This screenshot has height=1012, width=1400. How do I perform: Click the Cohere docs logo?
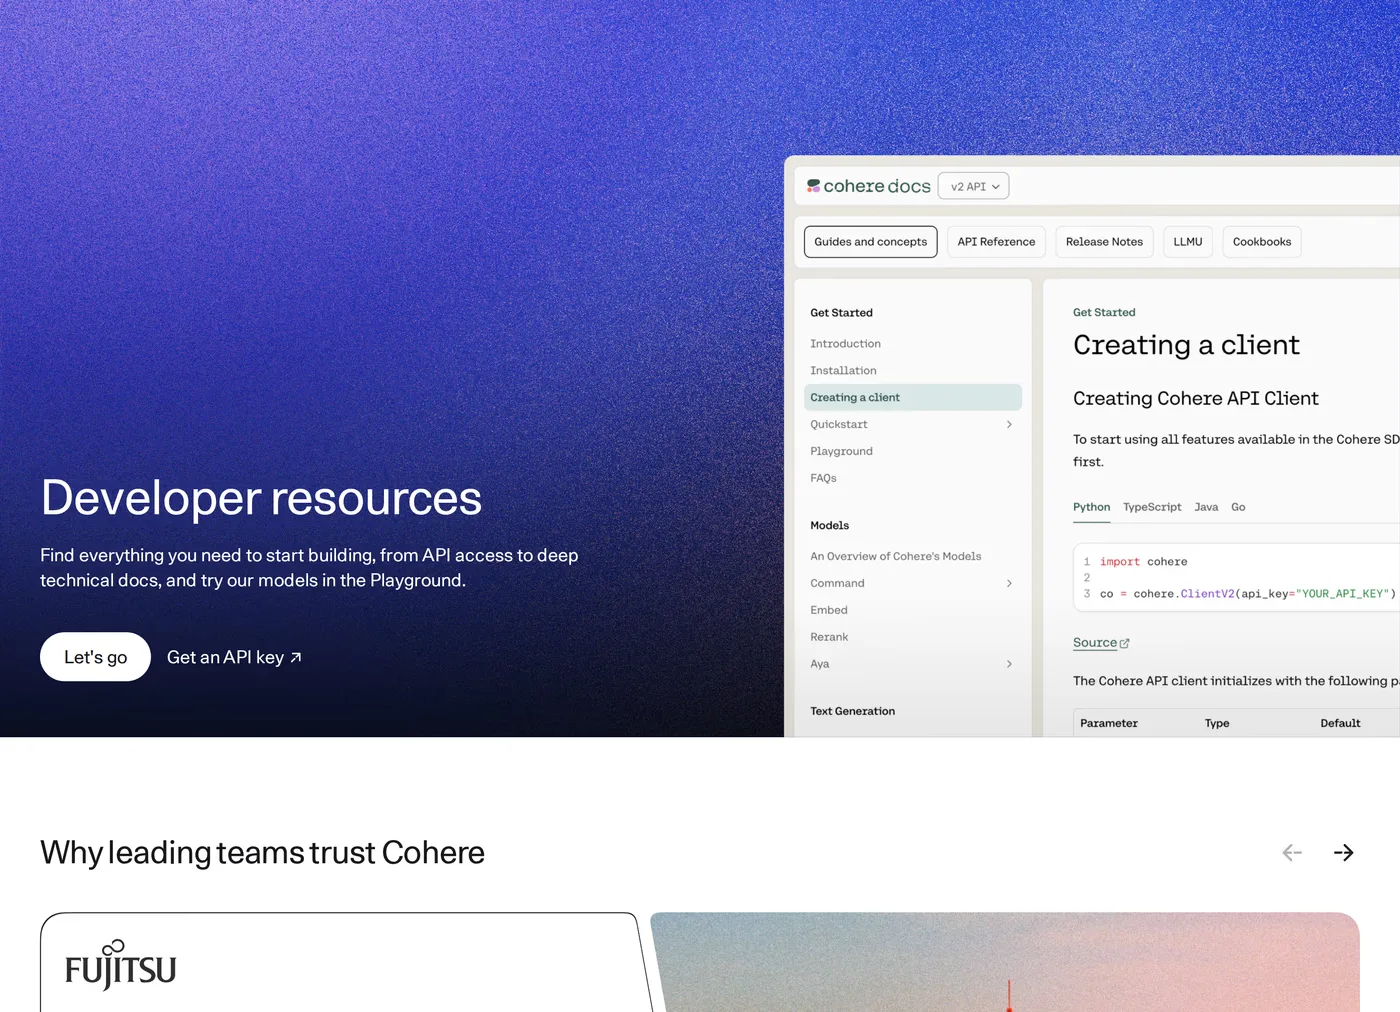pyautogui.click(x=868, y=186)
